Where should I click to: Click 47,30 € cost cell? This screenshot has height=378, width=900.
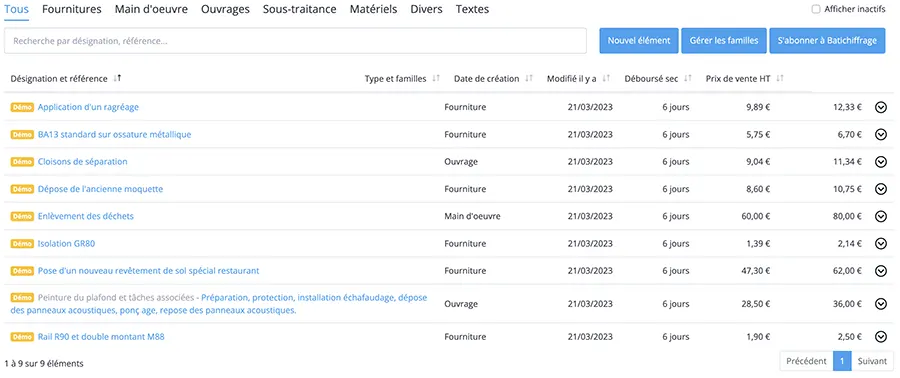tap(756, 271)
